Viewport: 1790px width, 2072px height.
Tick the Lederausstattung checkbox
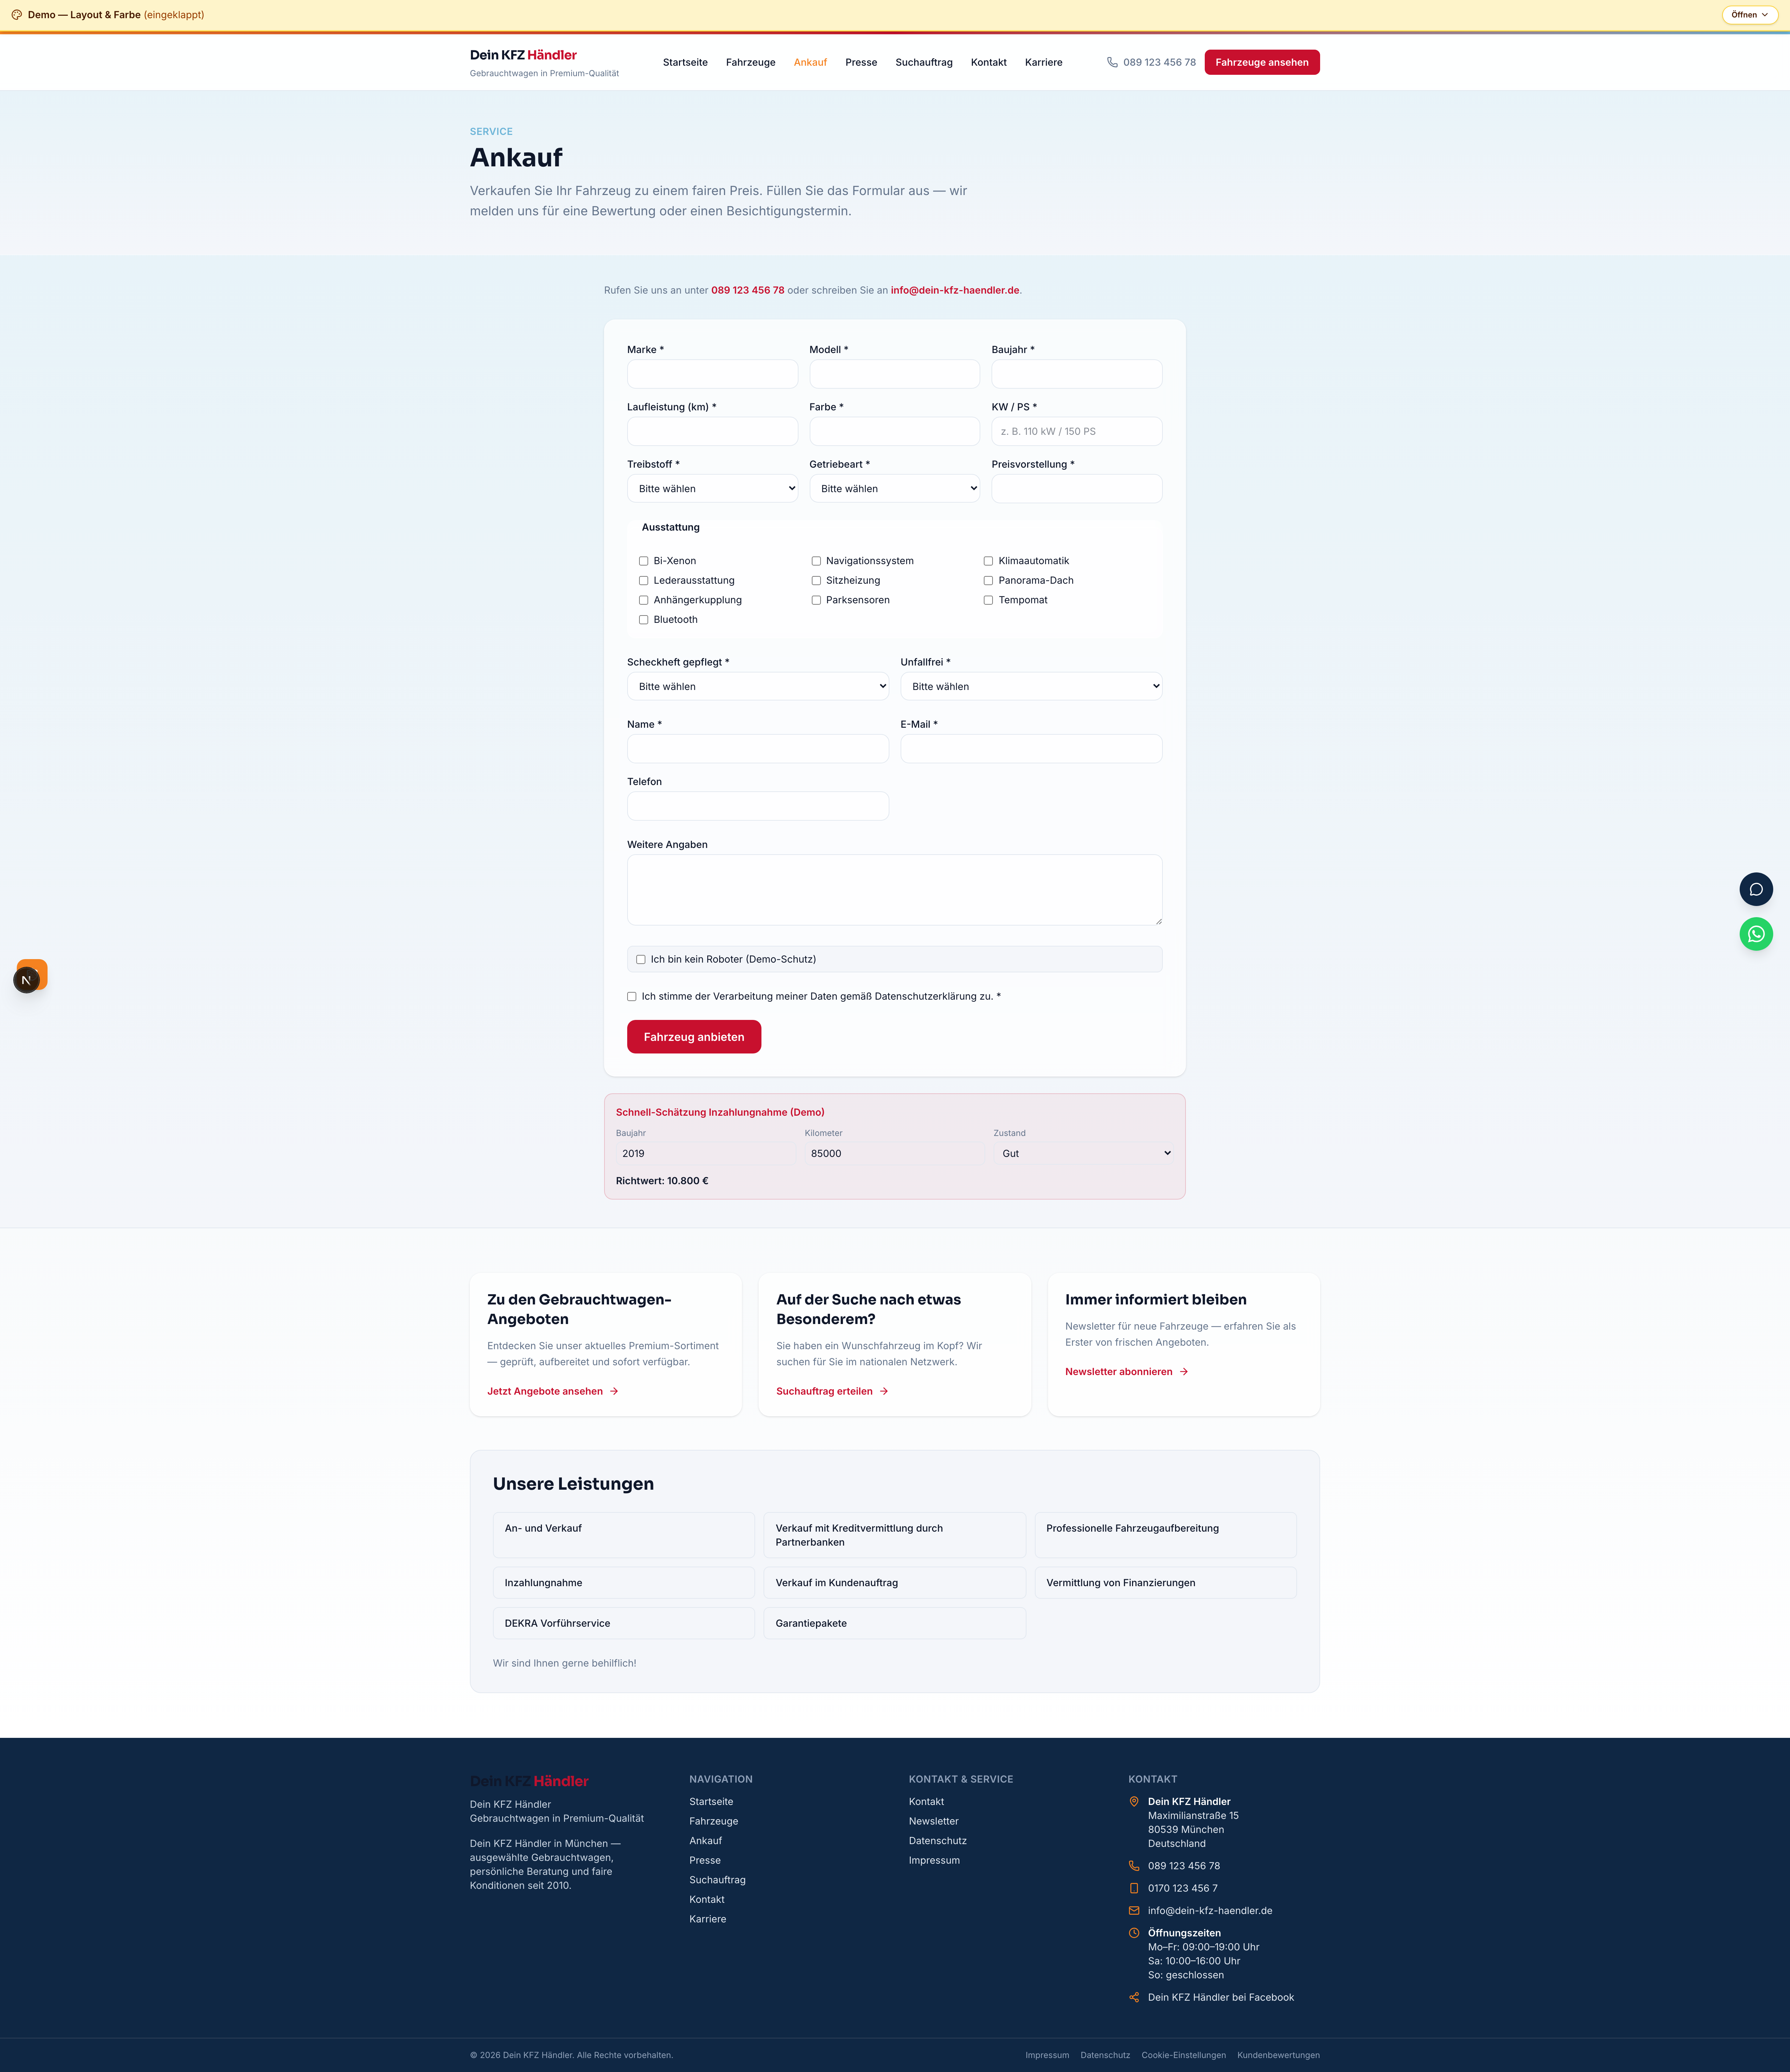click(644, 581)
